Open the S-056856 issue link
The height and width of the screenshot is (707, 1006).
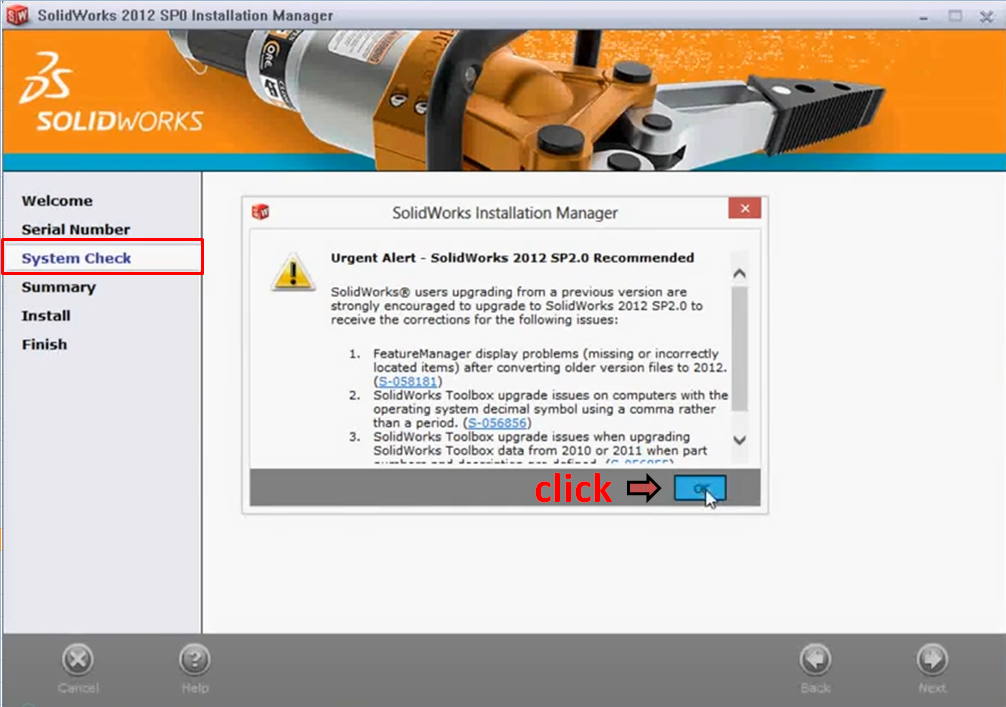(497, 423)
